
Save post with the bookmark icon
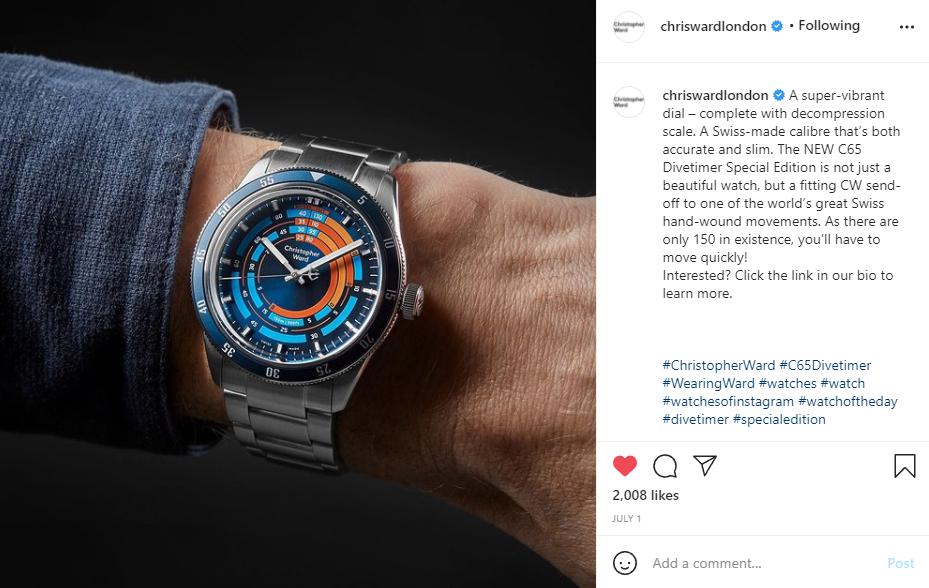[905, 466]
